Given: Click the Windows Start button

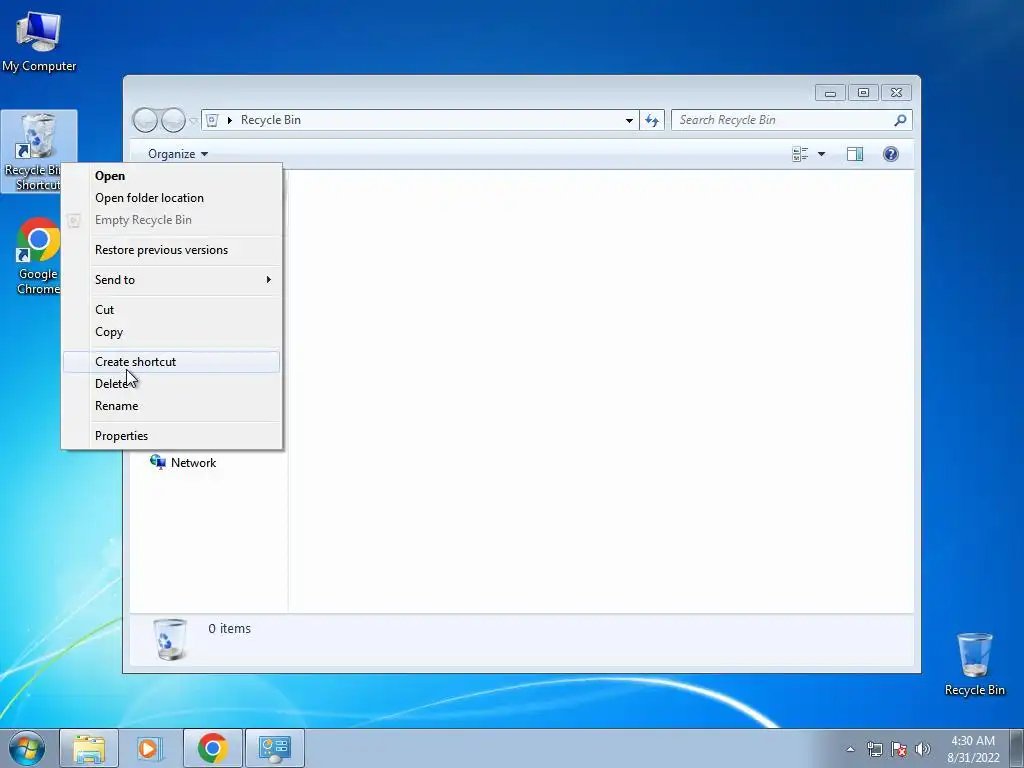Looking at the screenshot, I should coord(27,748).
